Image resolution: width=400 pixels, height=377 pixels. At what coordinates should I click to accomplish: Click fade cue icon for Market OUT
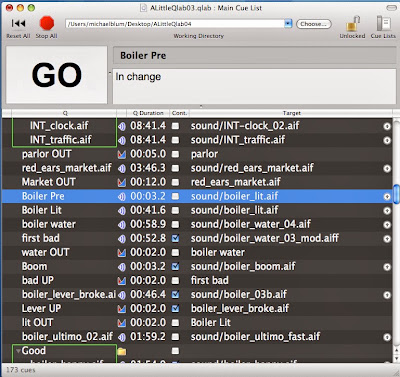[122, 182]
